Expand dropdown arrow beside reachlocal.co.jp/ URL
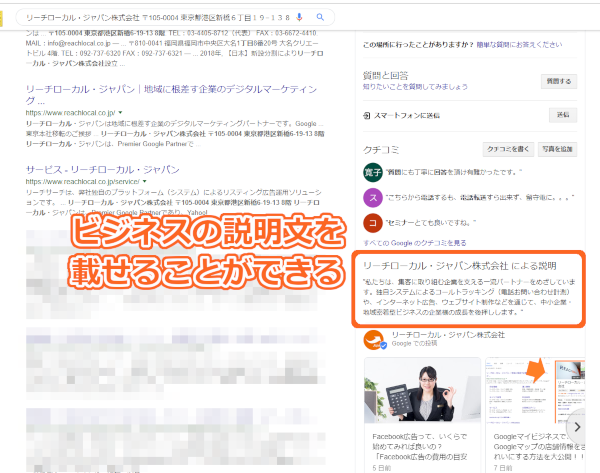This screenshot has height=473, width=600. pos(120,113)
